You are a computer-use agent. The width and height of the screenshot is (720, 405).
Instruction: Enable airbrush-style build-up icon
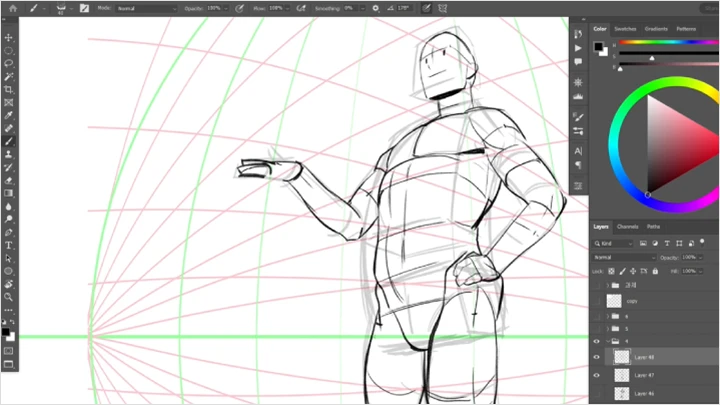coord(301,8)
